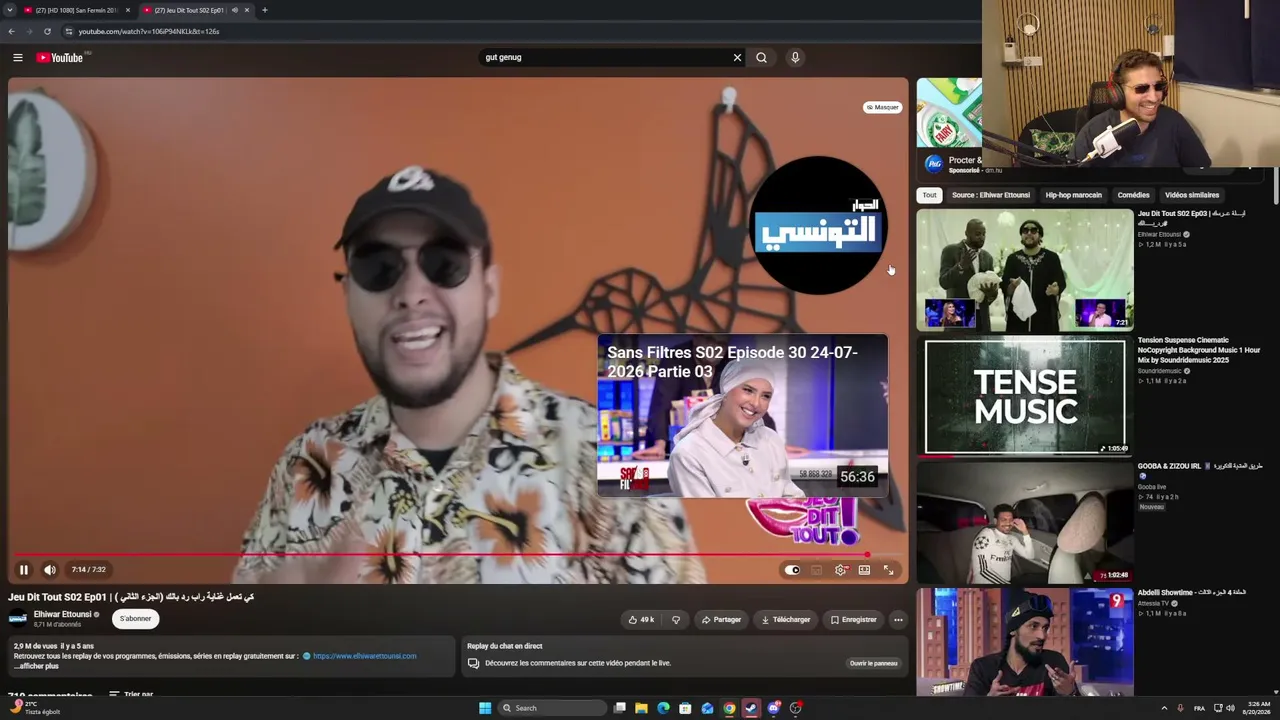The image size is (1280, 720).
Task: Seek on the red video progress bar
Action: pos(458,554)
